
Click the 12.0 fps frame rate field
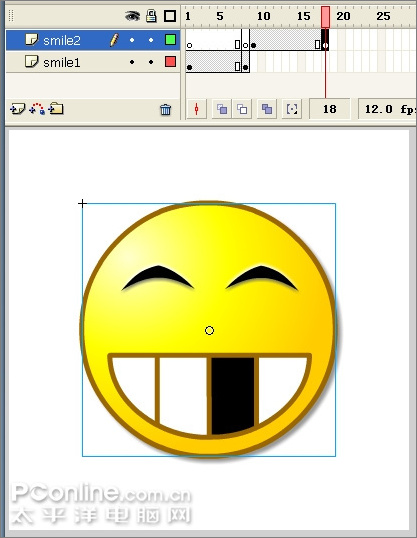point(387,109)
